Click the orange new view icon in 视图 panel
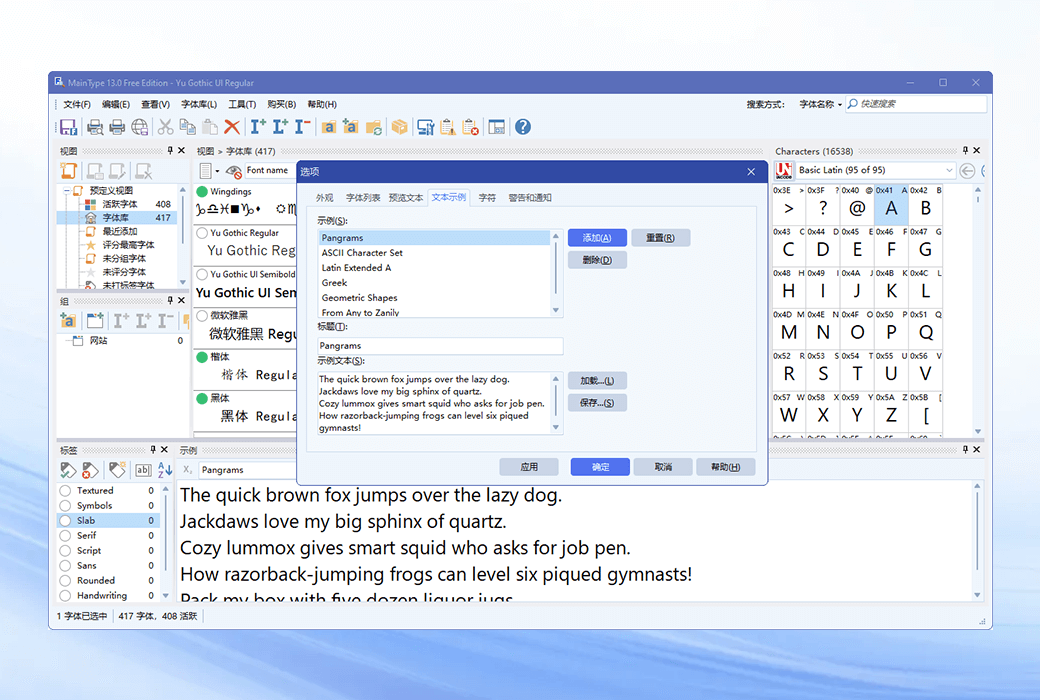Screen dimensions: 1040x700 pyautogui.click(x=69, y=171)
